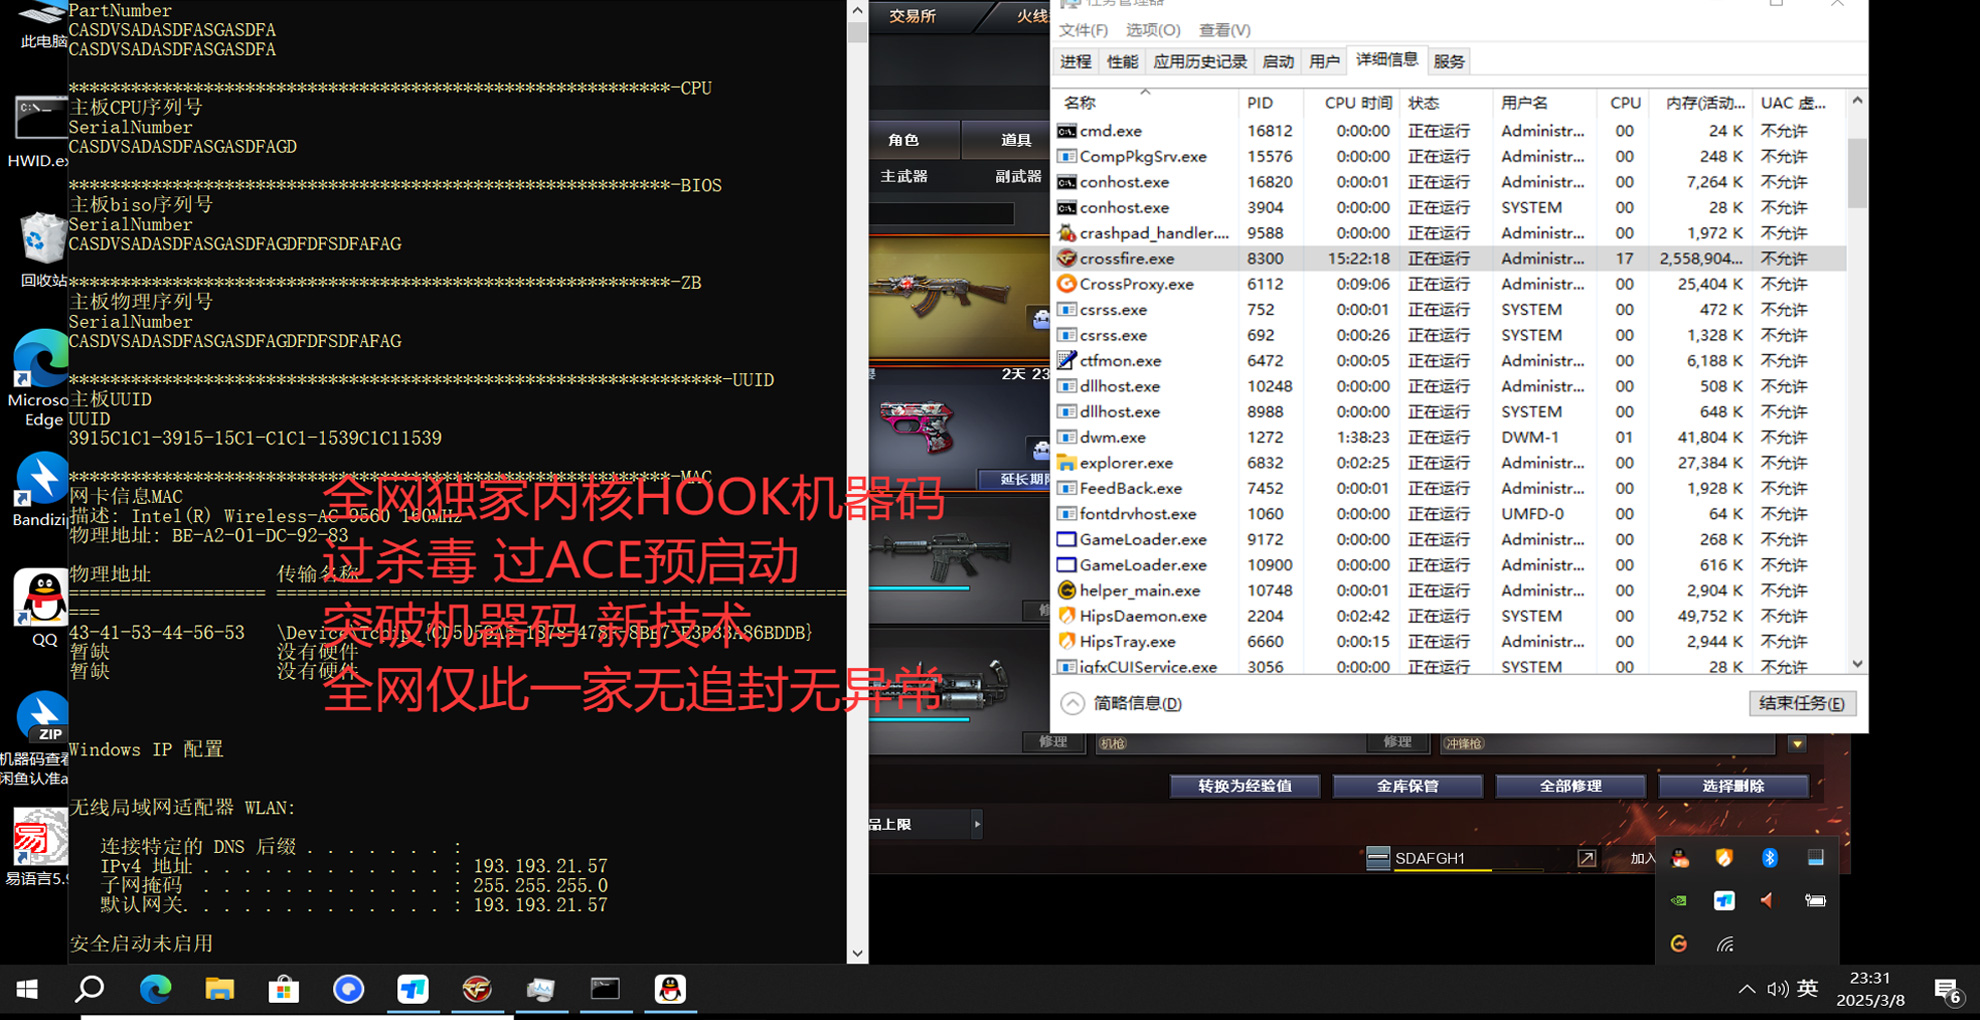Open the Microsoft Store taskbar icon
This screenshot has height=1020, width=1980.
(284, 989)
